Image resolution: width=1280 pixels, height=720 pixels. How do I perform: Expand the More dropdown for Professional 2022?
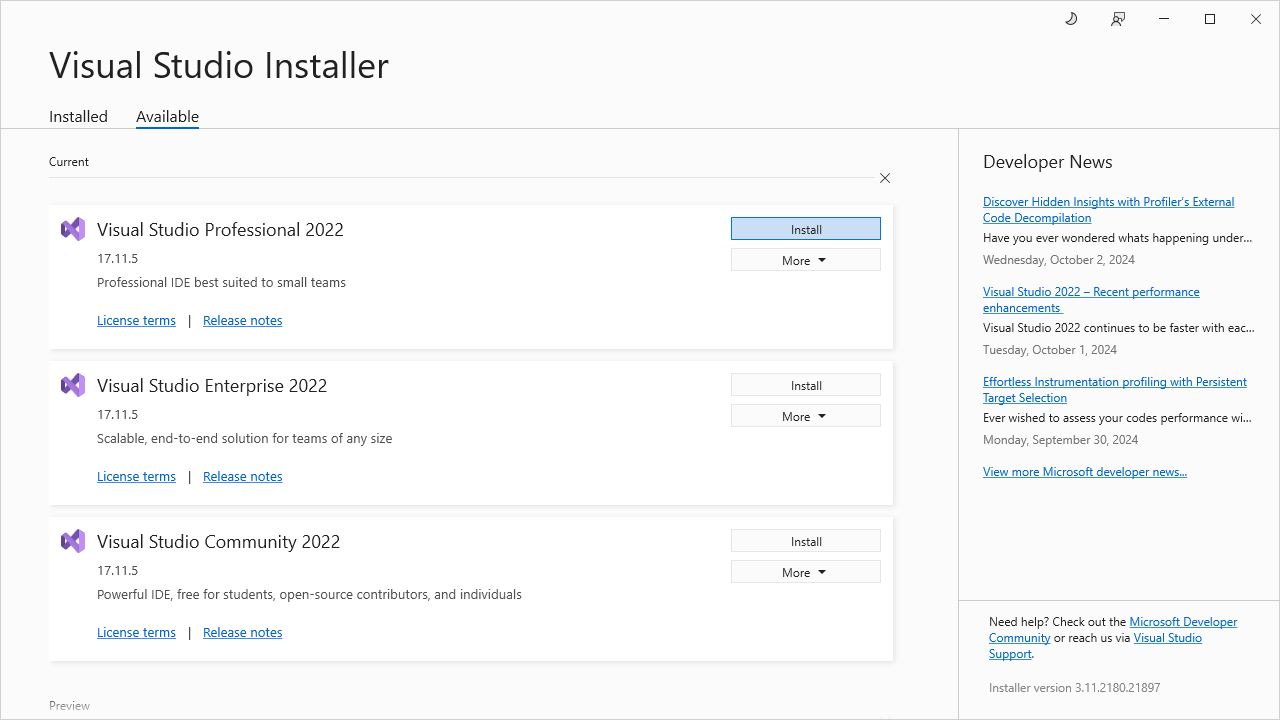[806, 260]
